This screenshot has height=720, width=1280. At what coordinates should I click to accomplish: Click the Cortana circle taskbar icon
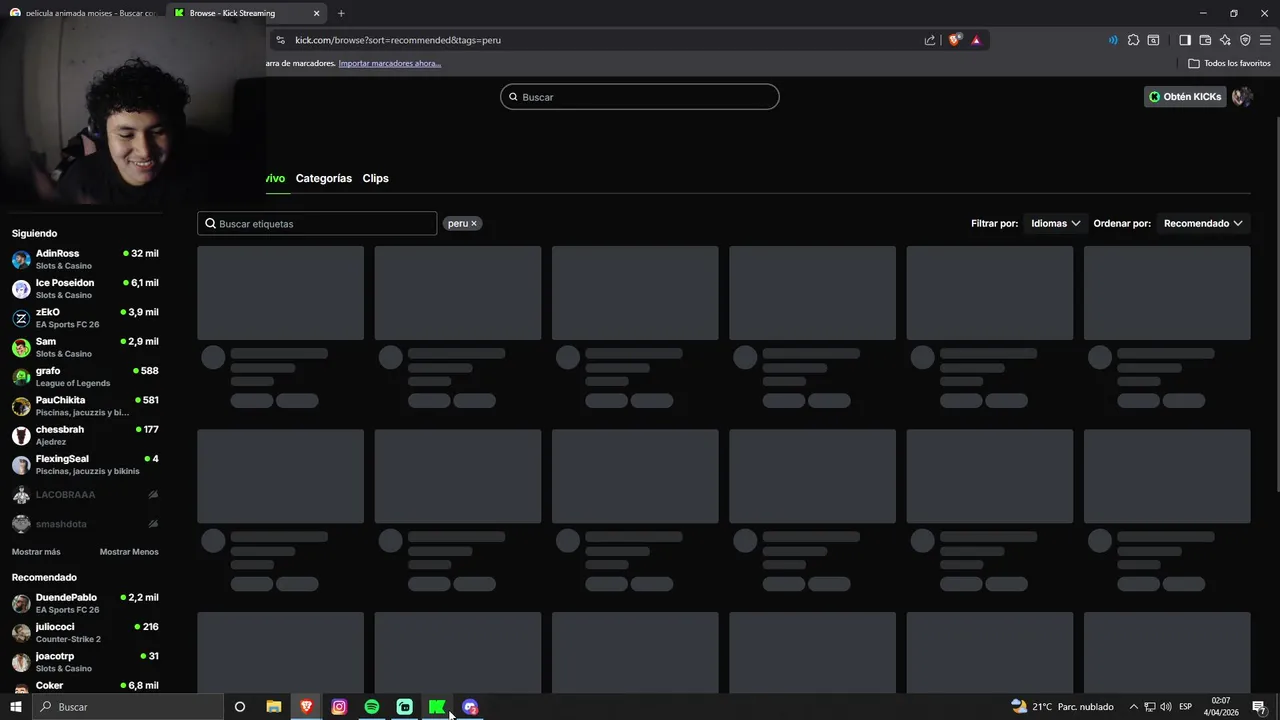[x=240, y=707]
